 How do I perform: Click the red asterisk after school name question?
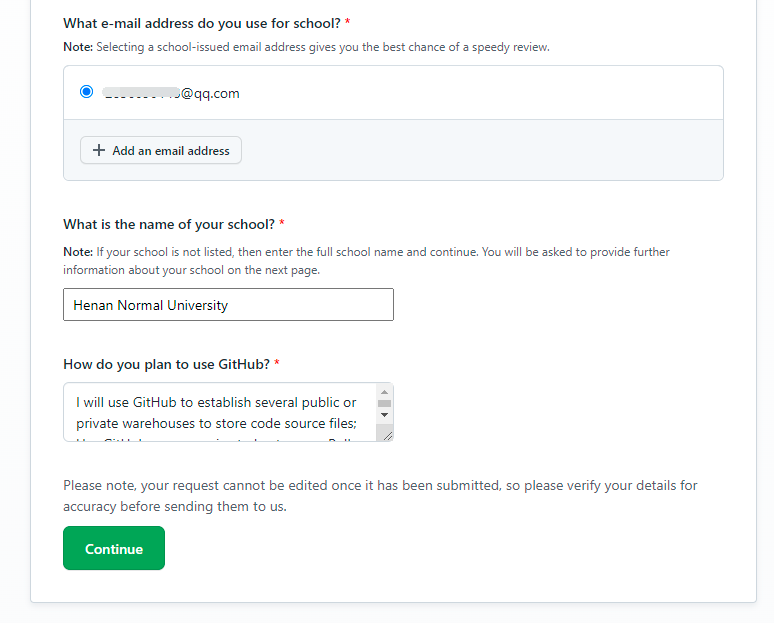pos(282,224)
